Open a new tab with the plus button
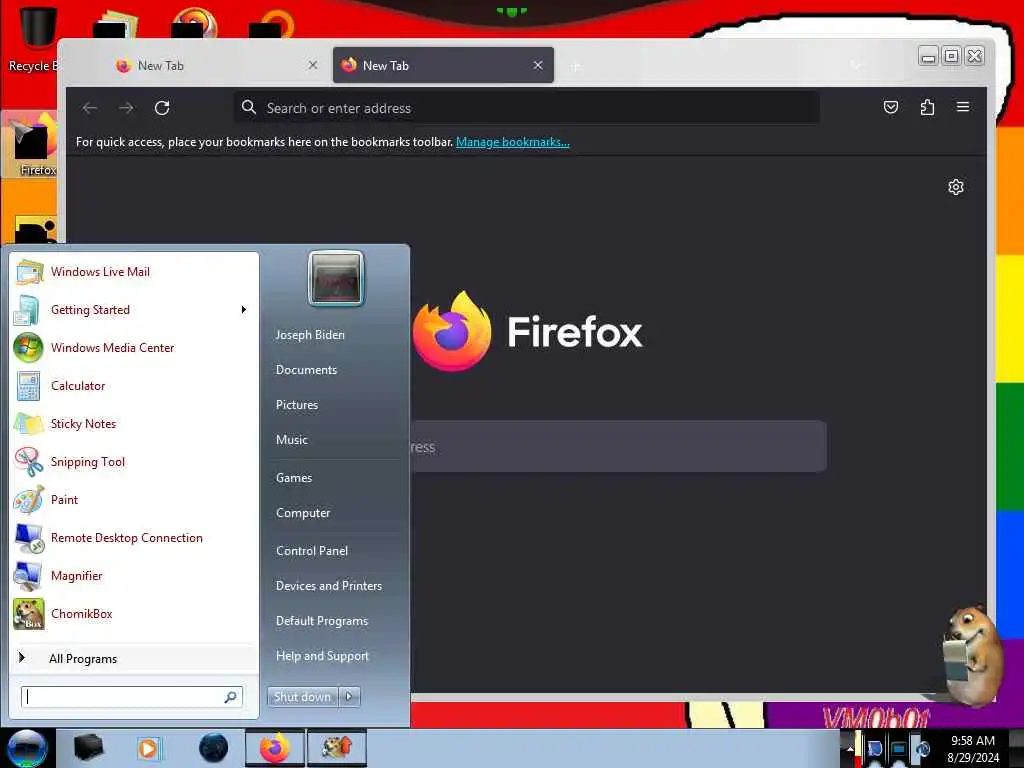This screenshot has height=768, width=1024. [x=575, y=66]
